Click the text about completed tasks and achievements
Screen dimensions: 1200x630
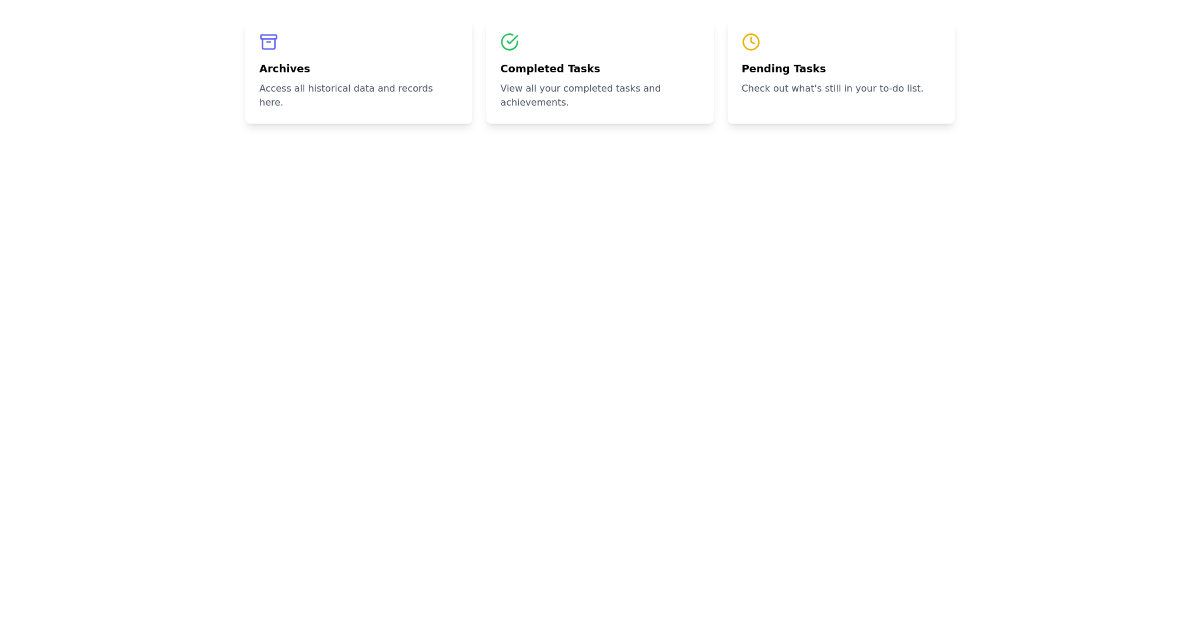pos(581,95)
